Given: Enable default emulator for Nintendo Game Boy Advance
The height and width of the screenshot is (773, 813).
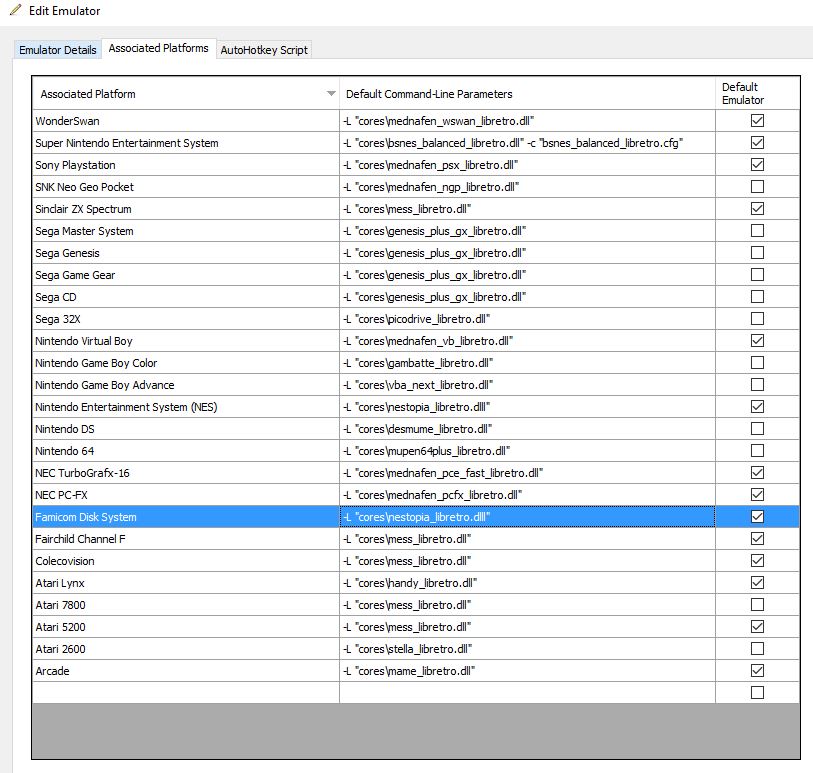Looking at the screenshot, I should (x=758, y=385).
